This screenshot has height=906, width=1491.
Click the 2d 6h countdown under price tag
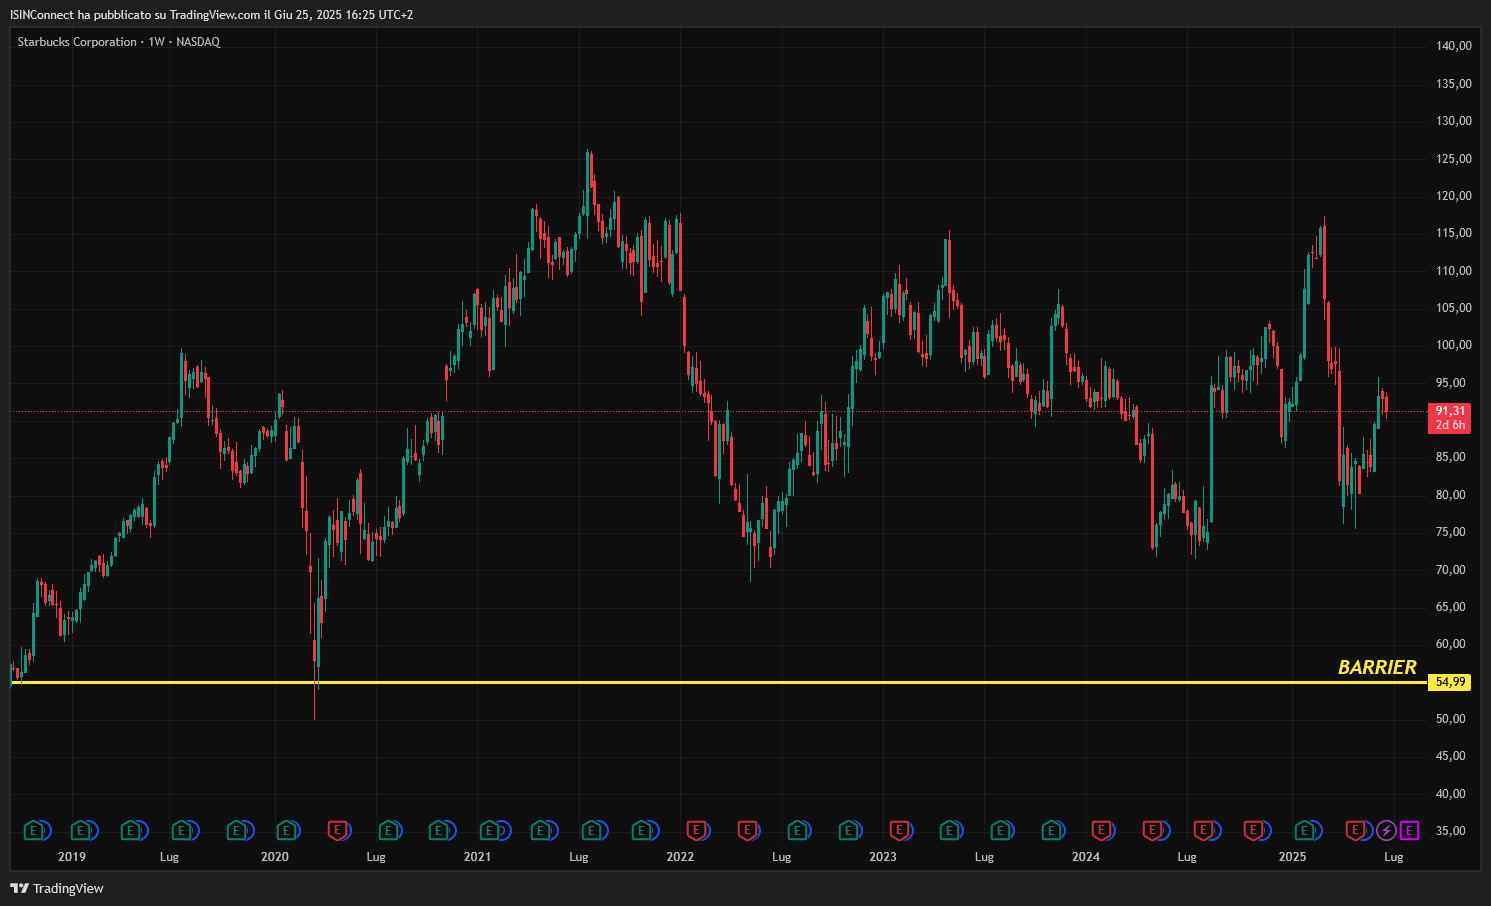[x=1450, y=425]
